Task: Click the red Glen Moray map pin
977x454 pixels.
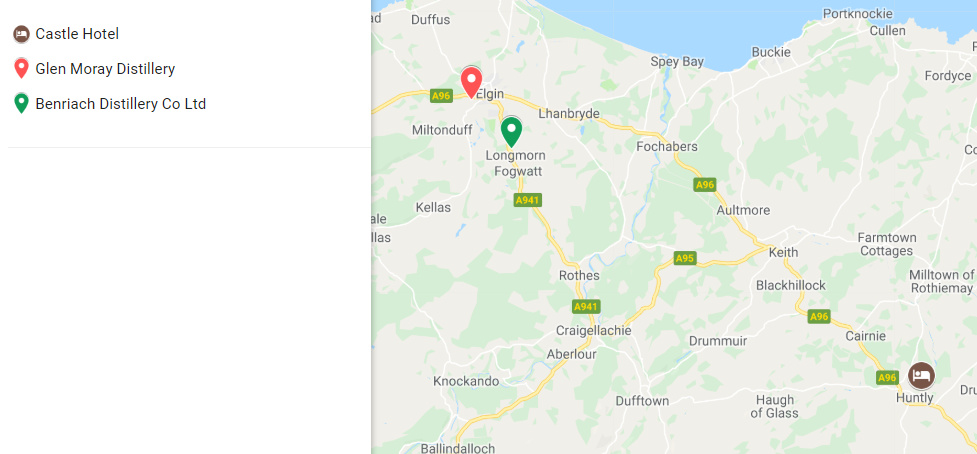Action: (471, 83)
